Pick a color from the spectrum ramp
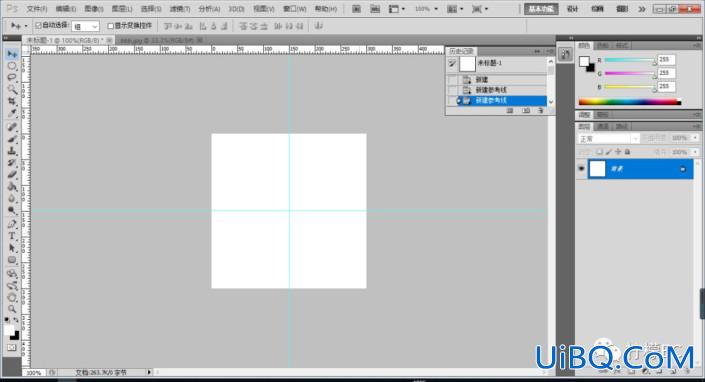Screen dimensions: 705x382 [629, 102]
